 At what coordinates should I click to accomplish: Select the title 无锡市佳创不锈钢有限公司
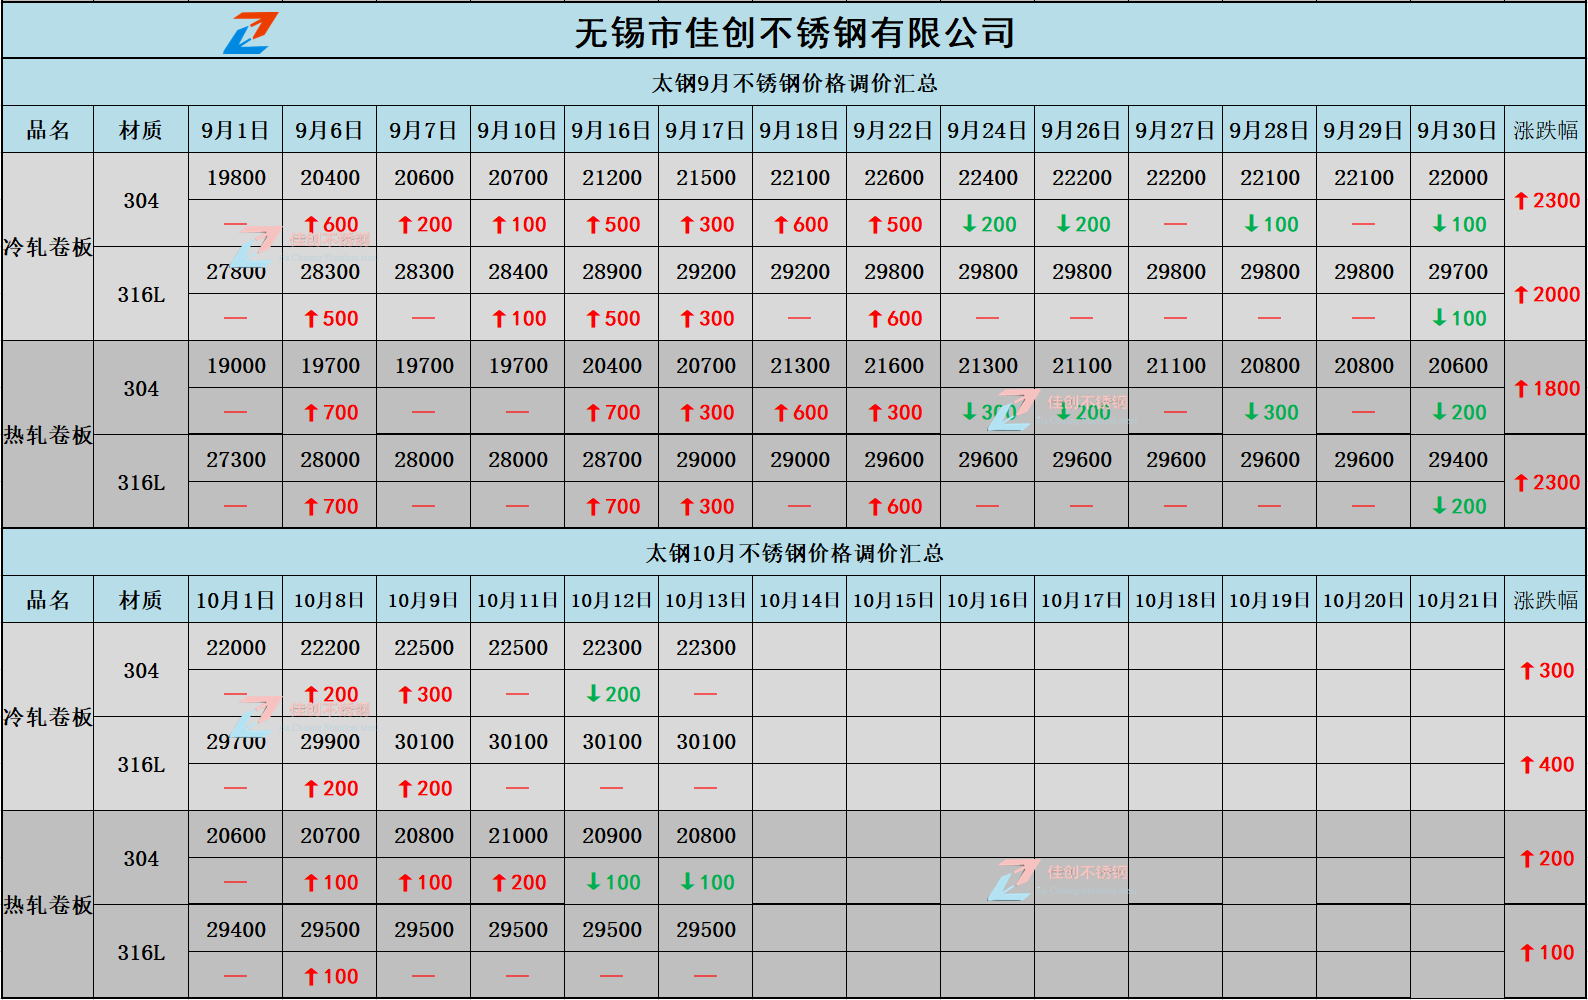click(795, 33)
